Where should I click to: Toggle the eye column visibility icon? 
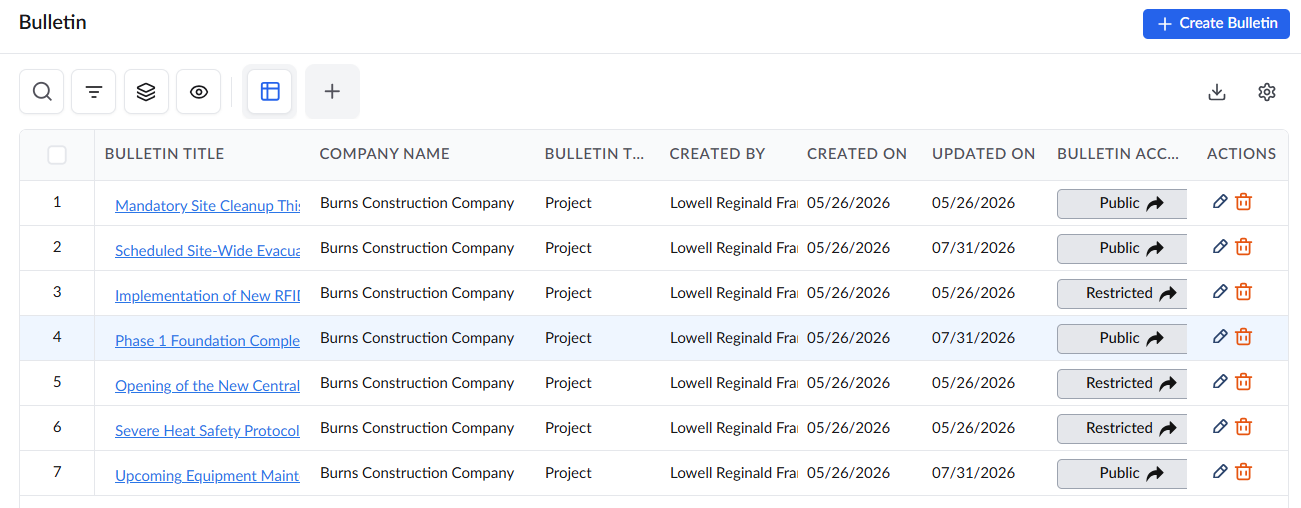199,92
